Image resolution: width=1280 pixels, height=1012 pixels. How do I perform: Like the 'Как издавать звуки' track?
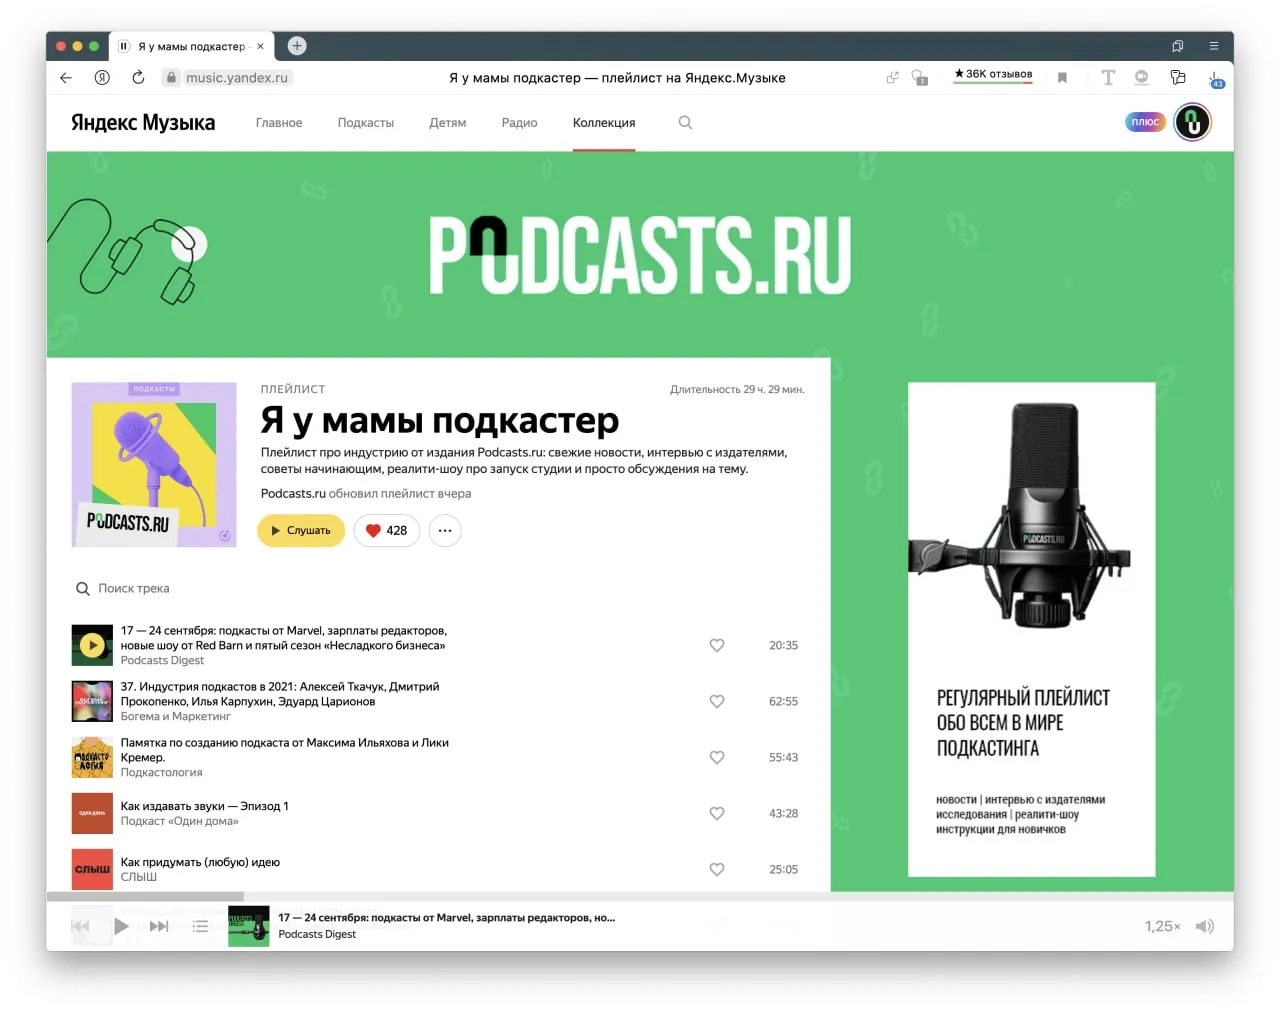[717, 814]
